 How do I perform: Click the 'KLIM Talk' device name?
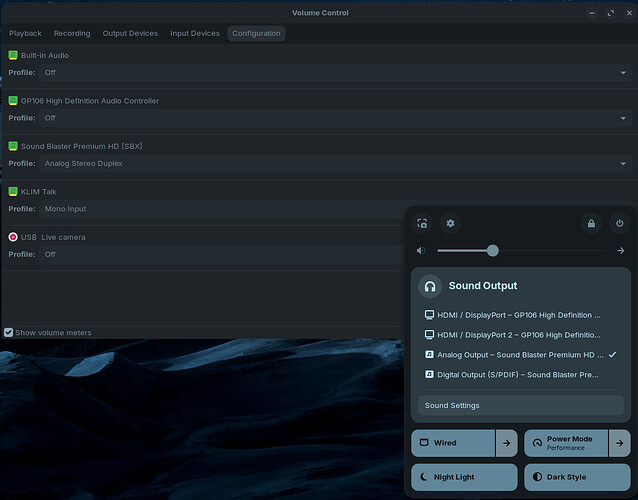(39, 192)
